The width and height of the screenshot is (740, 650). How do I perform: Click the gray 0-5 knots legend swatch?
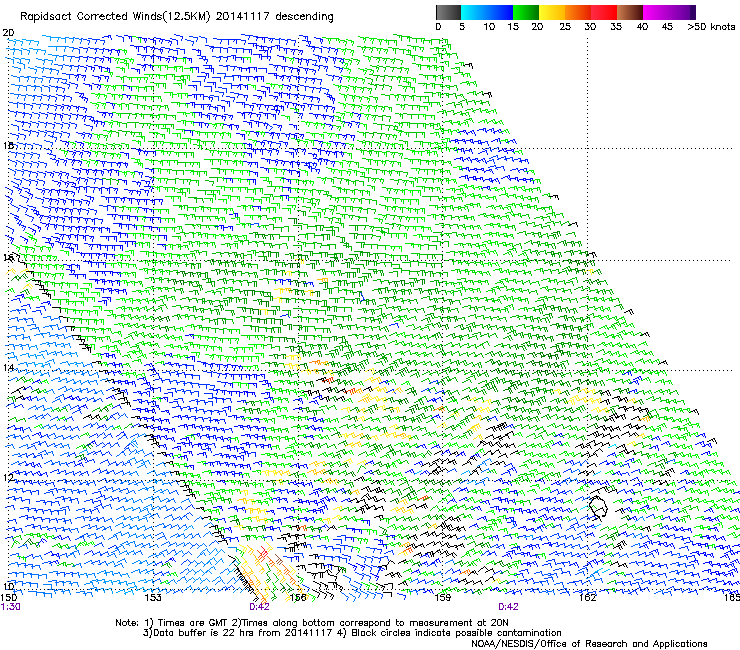click(x=448, y=12)
